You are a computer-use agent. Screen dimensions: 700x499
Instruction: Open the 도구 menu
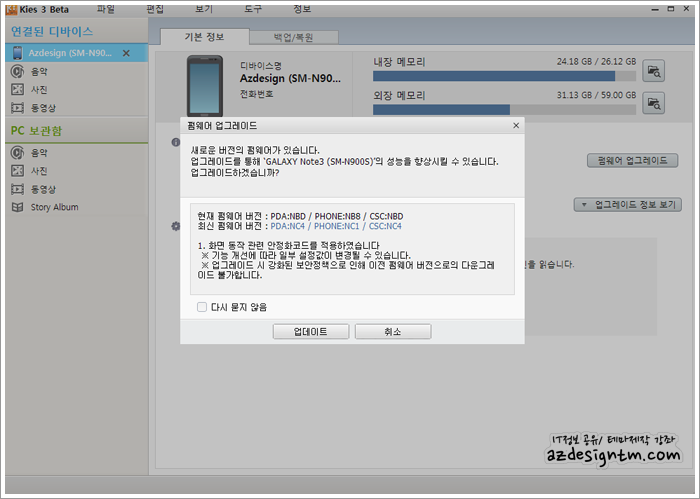coord(253,9)
